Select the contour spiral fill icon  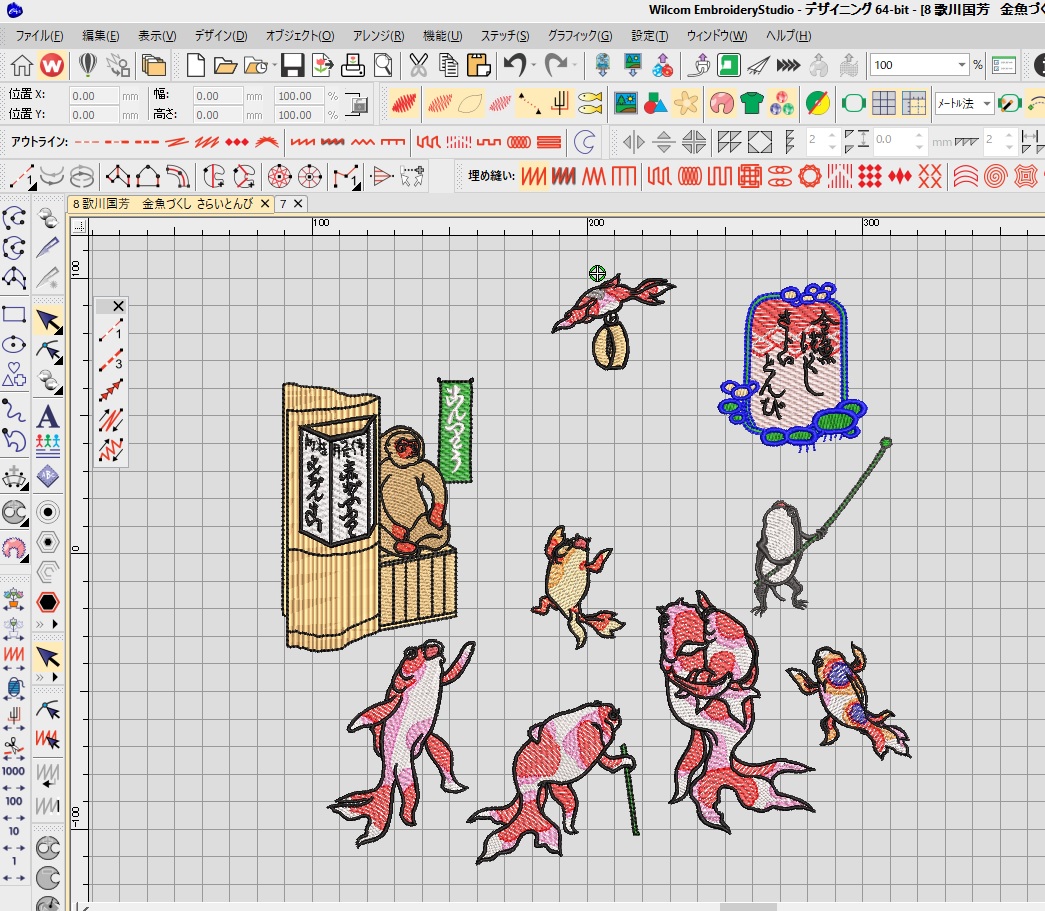(x=995, y=177)
